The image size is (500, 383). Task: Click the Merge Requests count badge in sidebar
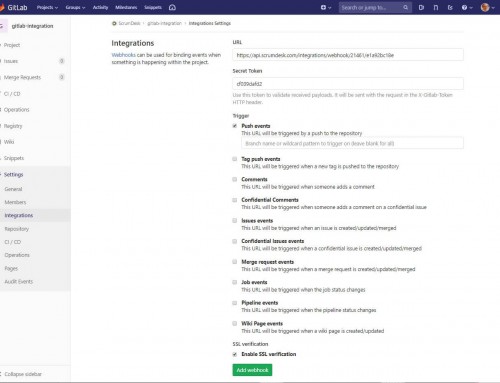[62, 77]
